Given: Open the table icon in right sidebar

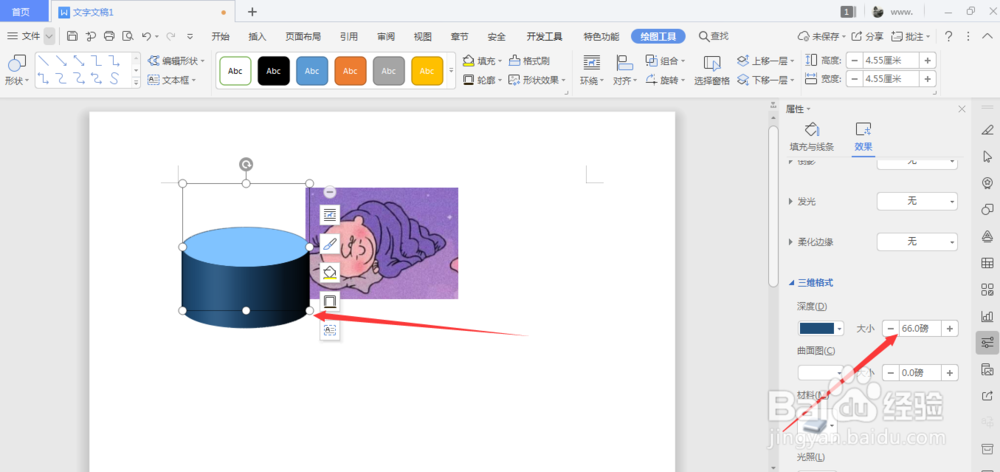Looking at the screenshot, I should [x=987, y=263].
